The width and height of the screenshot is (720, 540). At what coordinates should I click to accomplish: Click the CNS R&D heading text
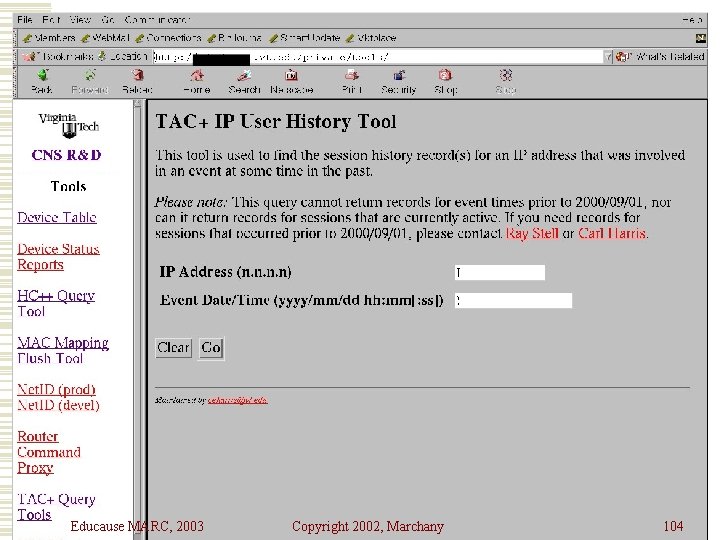coord(67,155)
